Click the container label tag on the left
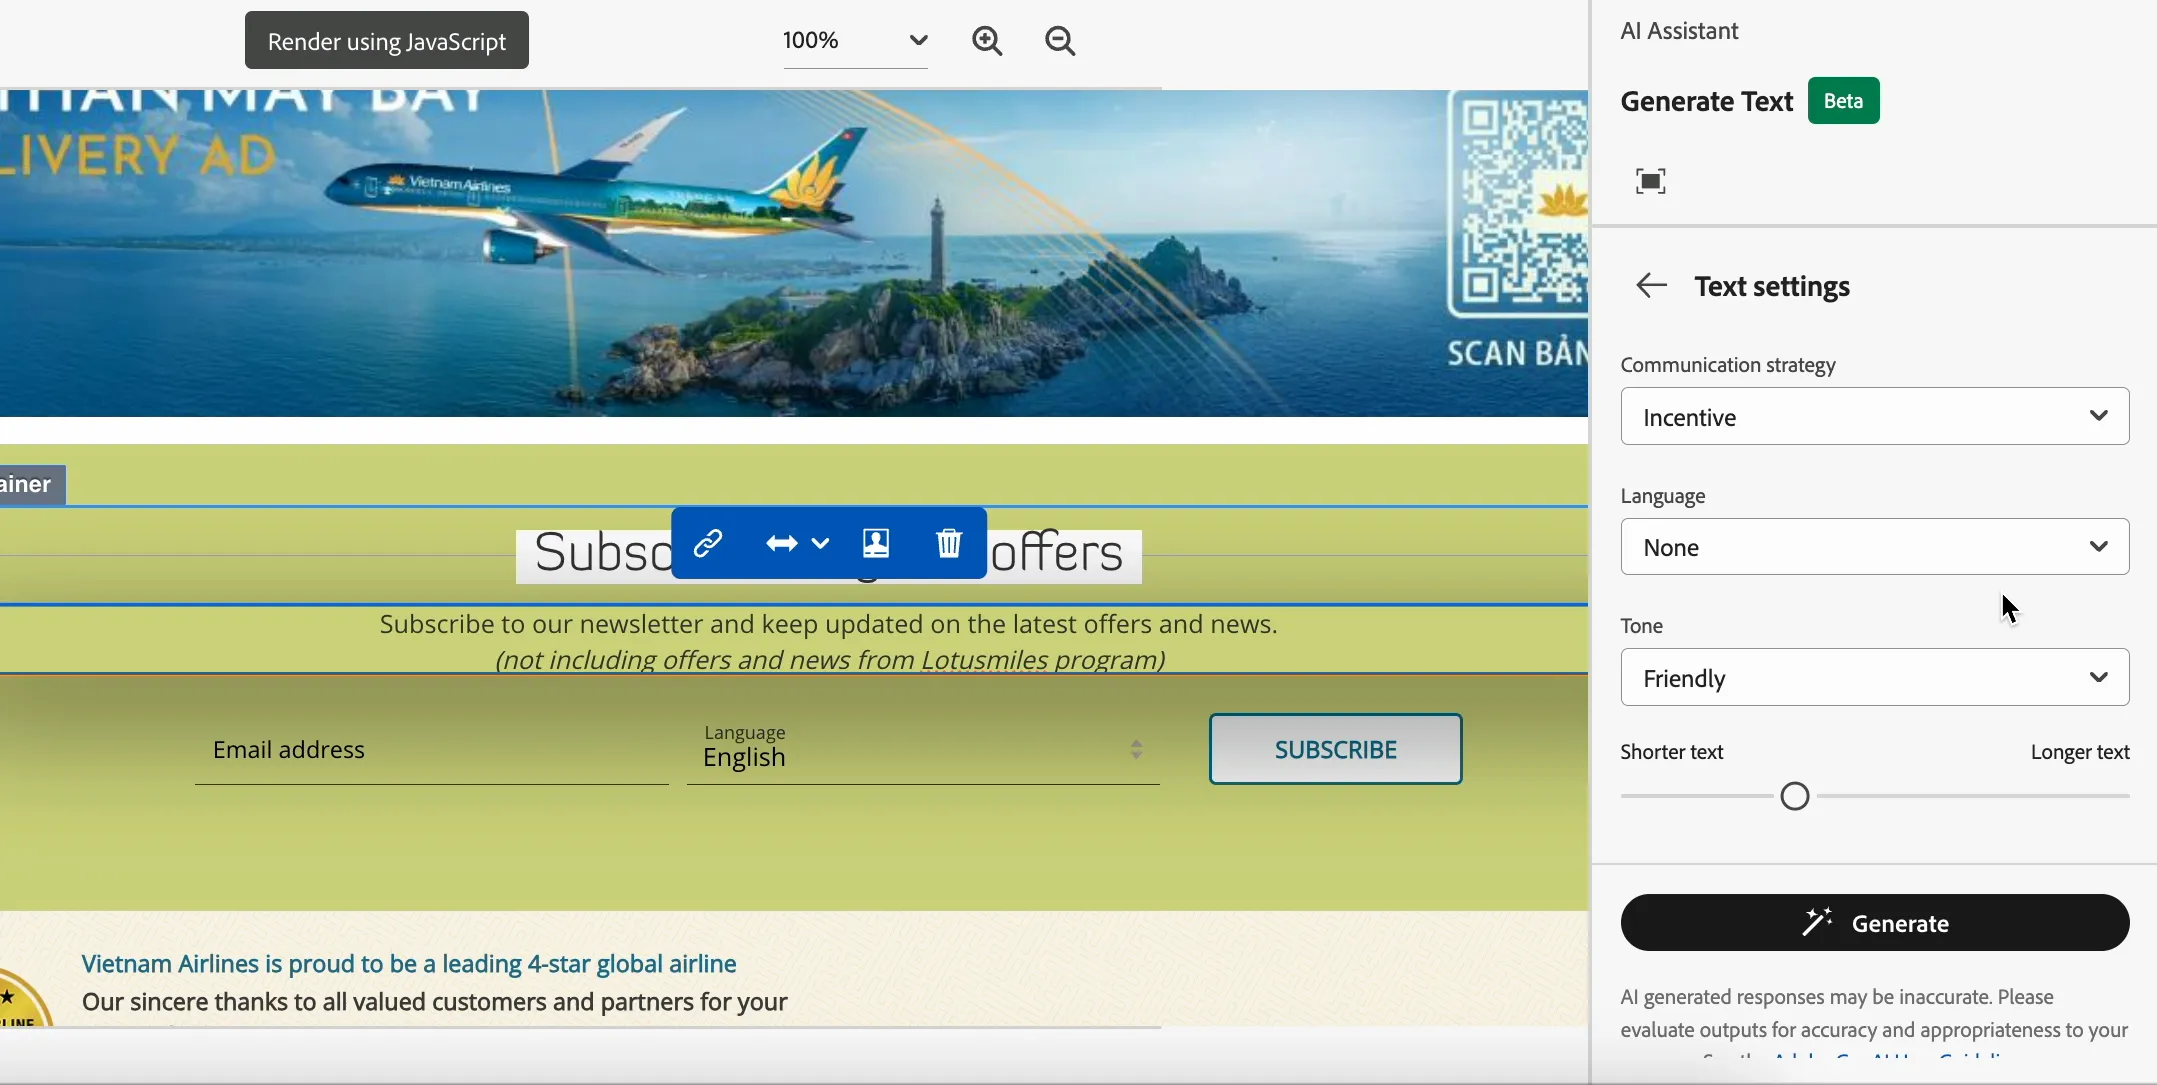This screenshot has height=1085, width=2157. 32,485
